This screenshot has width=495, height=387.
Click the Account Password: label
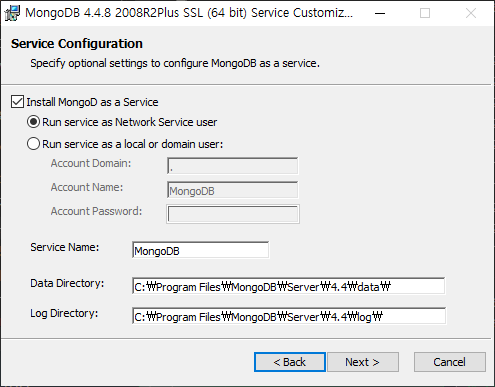[x=96, y=211]
